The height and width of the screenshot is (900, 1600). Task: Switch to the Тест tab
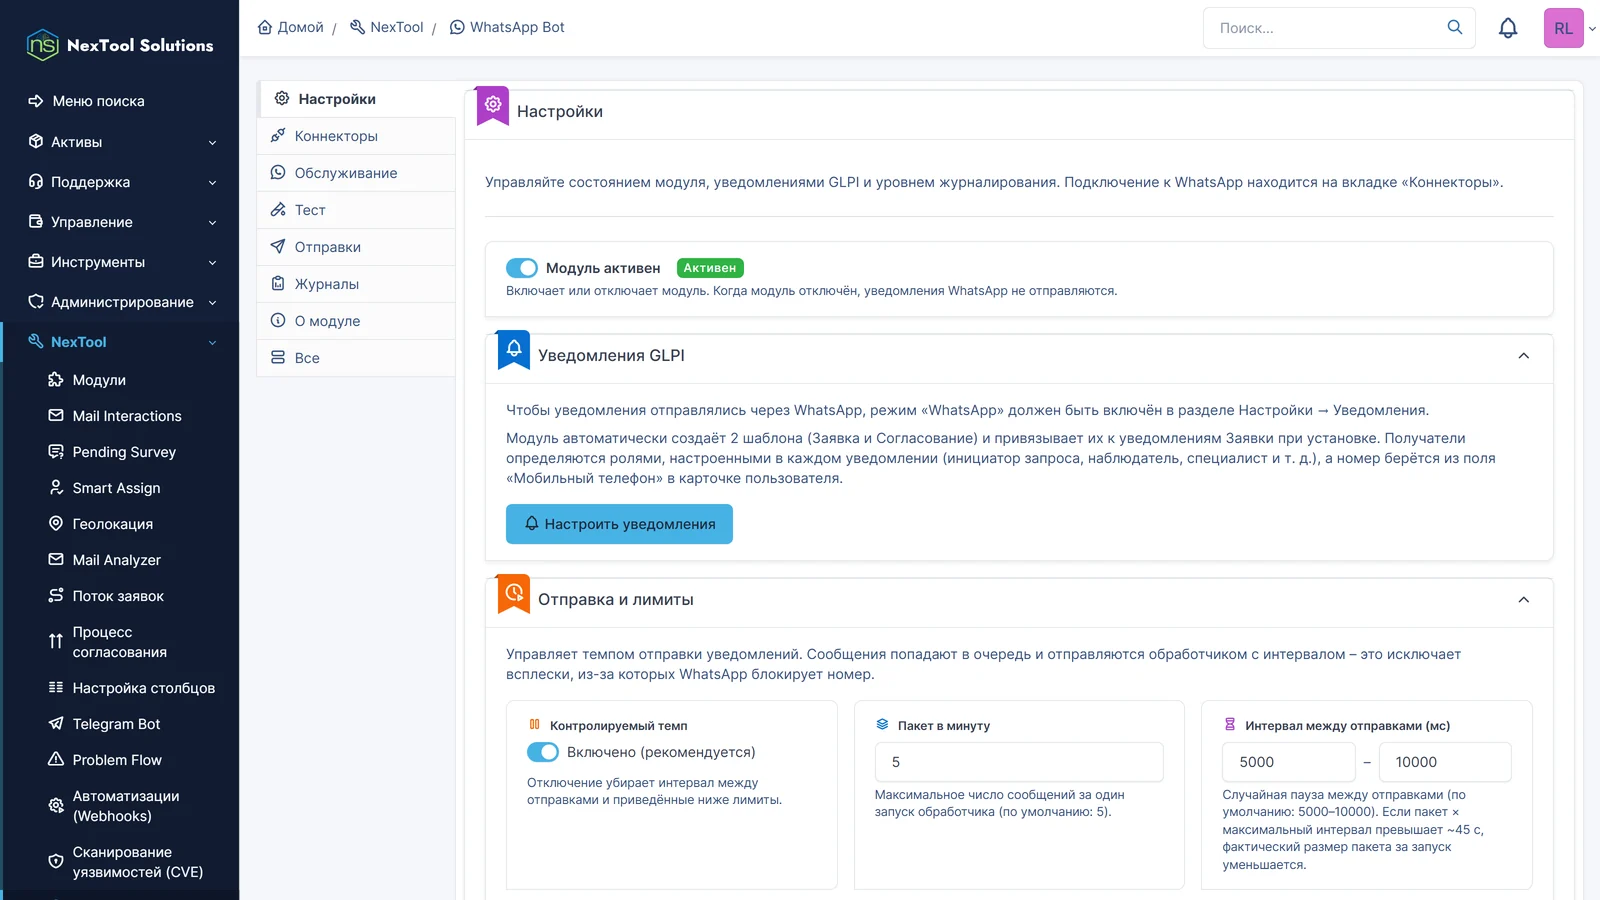point(356,210)
